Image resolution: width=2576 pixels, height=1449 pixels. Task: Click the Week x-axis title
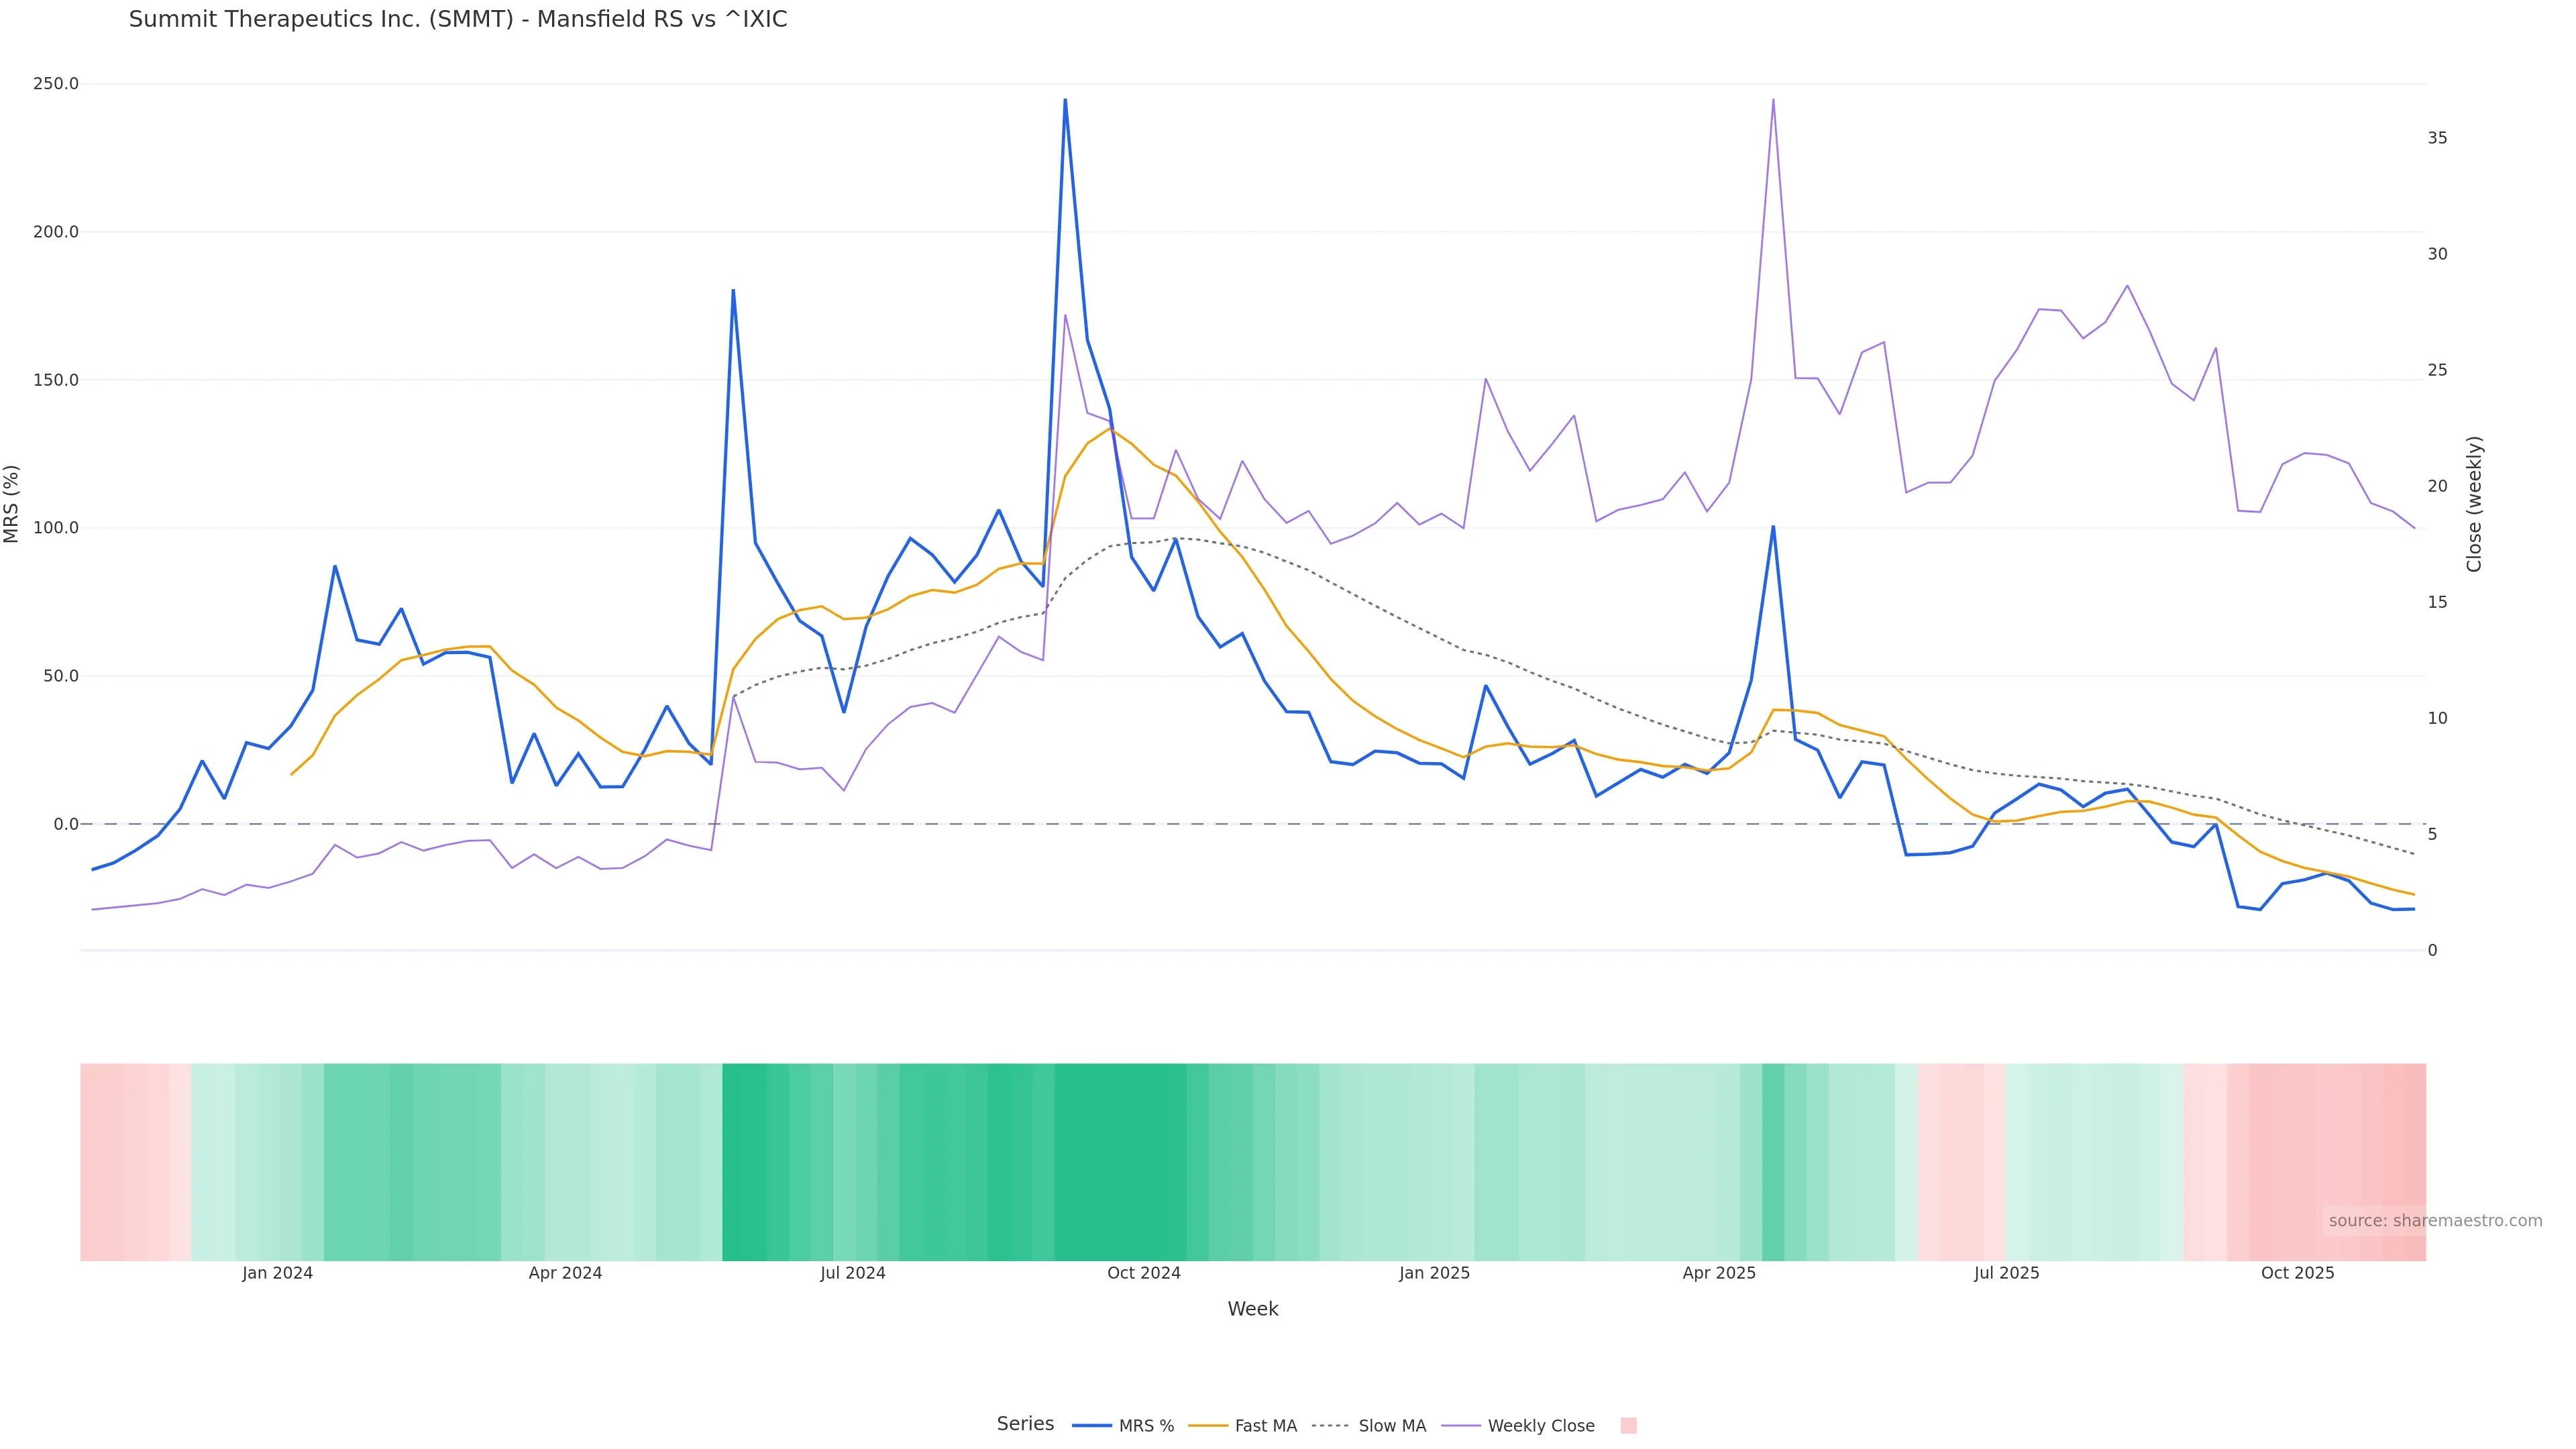pos(1252,1309)
